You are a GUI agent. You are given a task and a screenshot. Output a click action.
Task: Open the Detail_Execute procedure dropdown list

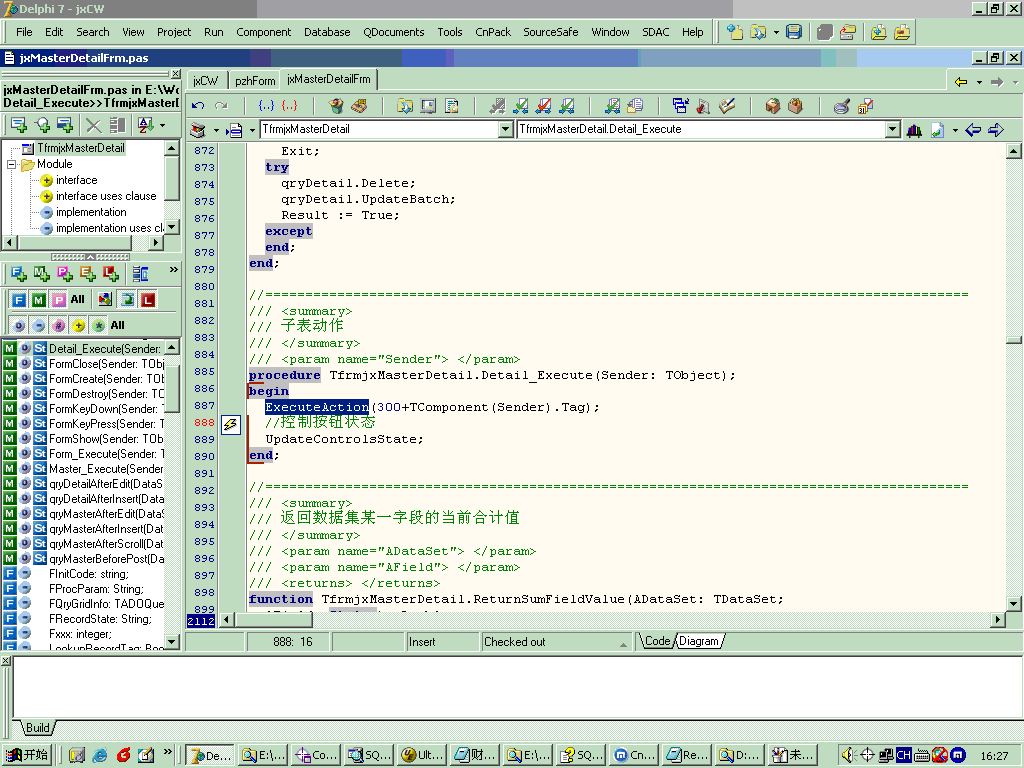pyautogui.click(x=892, y=130)
